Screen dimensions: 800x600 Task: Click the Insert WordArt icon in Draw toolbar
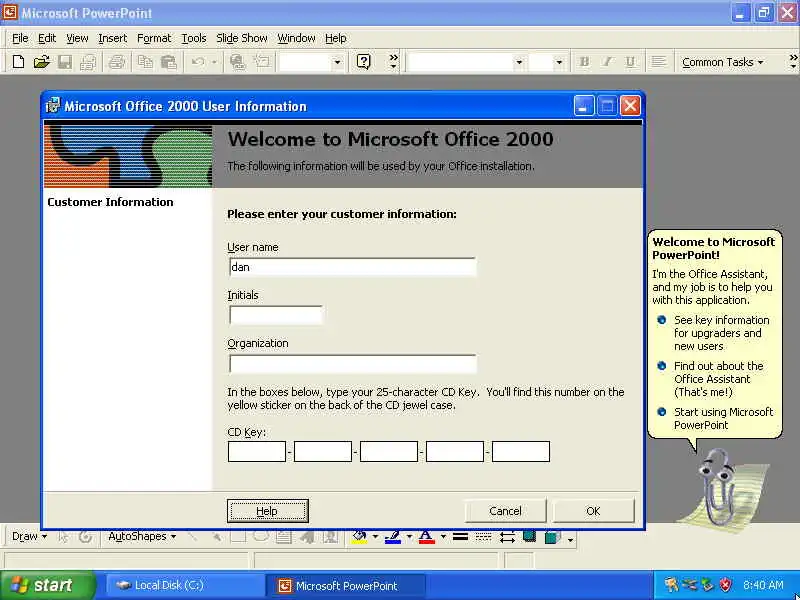click(x=307, y=537)
